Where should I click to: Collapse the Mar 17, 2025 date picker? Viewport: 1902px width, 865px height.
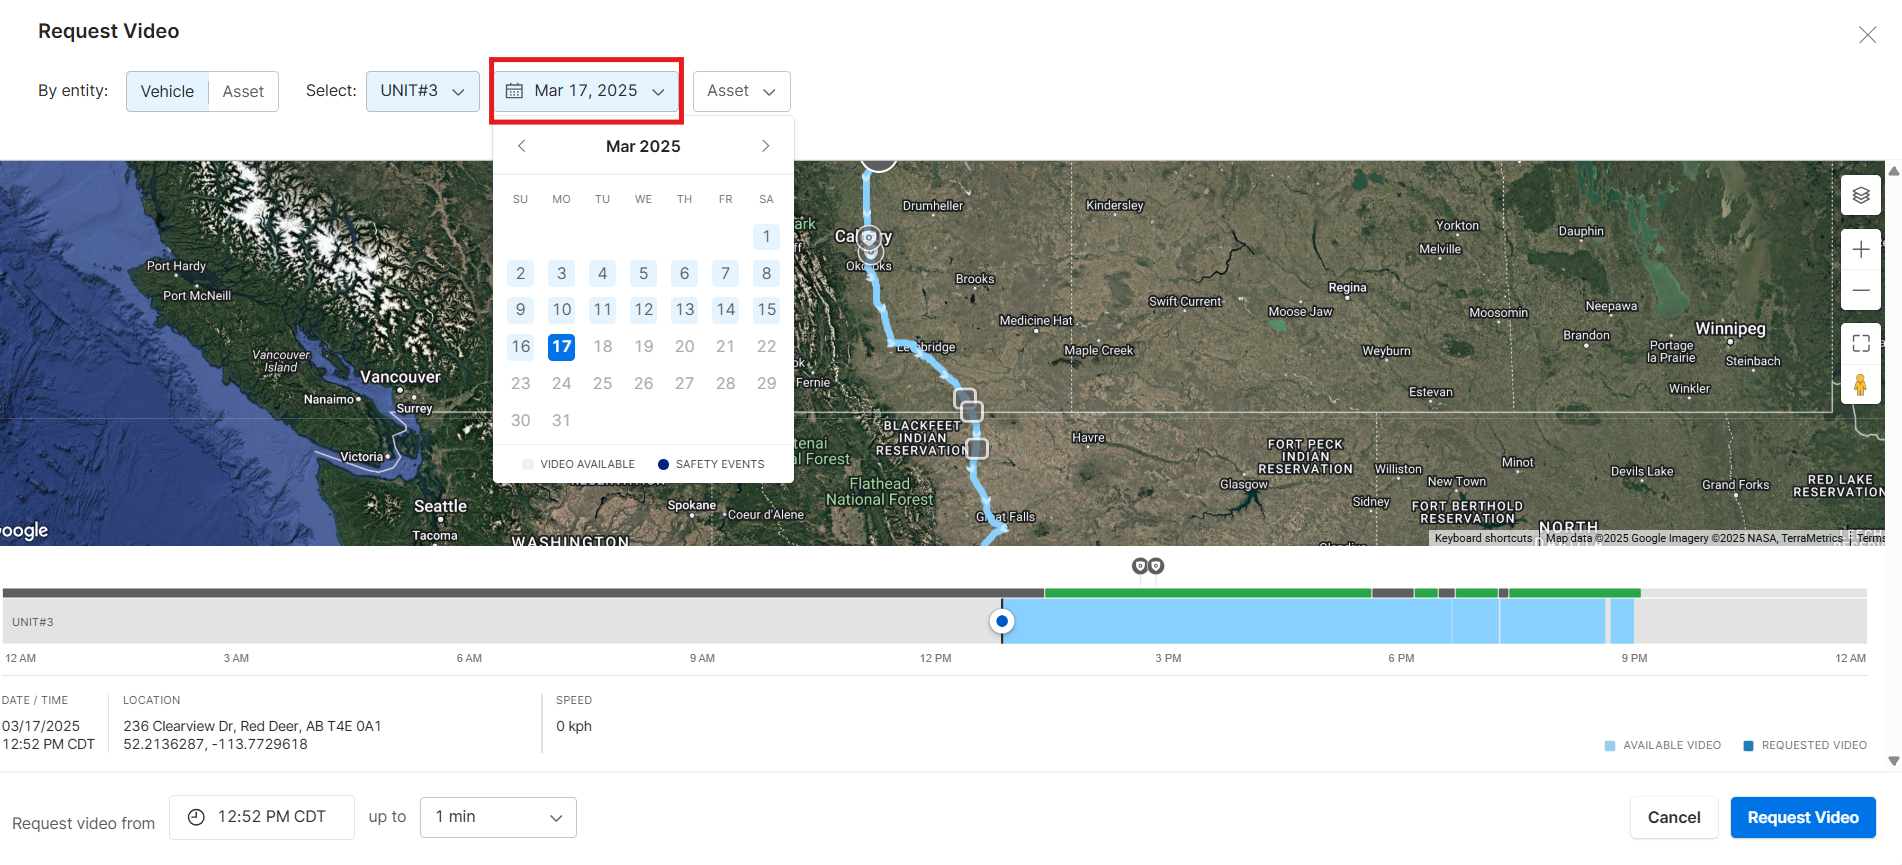(586, 91)
